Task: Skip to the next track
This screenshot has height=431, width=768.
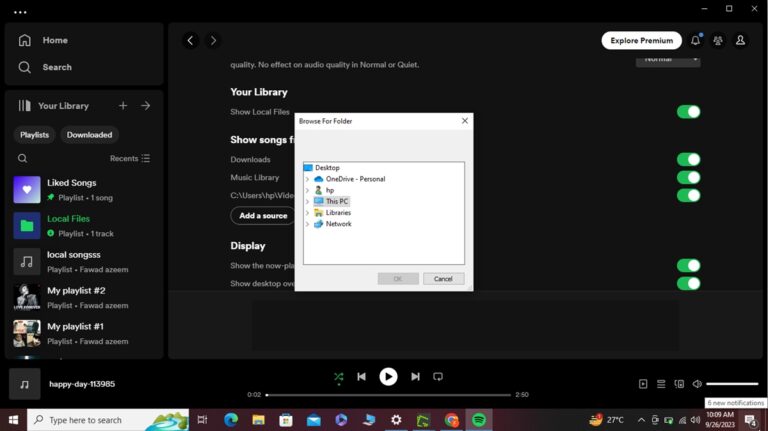Action: pyautogui.click(x=415, y=377)
